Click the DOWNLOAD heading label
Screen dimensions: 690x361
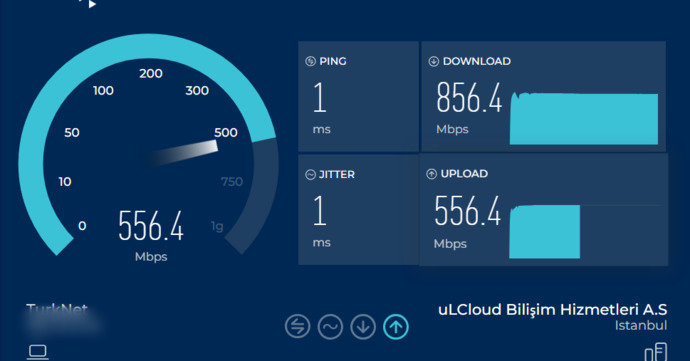coord(477,61)
